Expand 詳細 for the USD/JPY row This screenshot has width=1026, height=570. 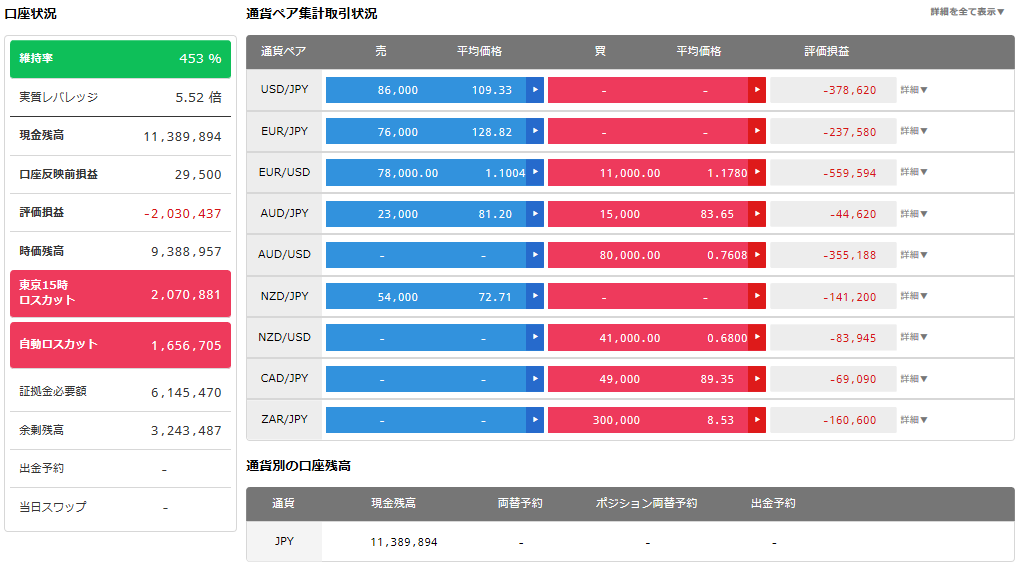click(913, 90)
